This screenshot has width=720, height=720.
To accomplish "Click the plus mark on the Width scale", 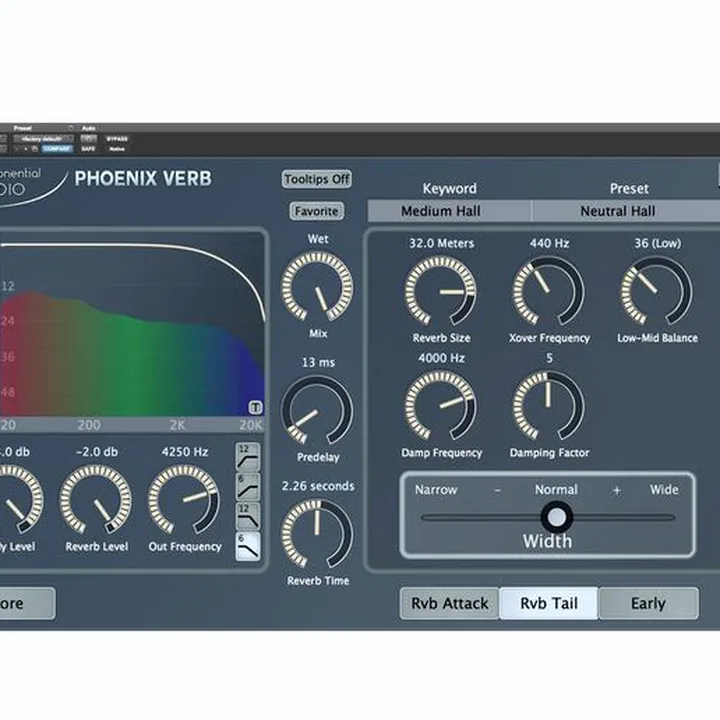I will pos(616,490).
